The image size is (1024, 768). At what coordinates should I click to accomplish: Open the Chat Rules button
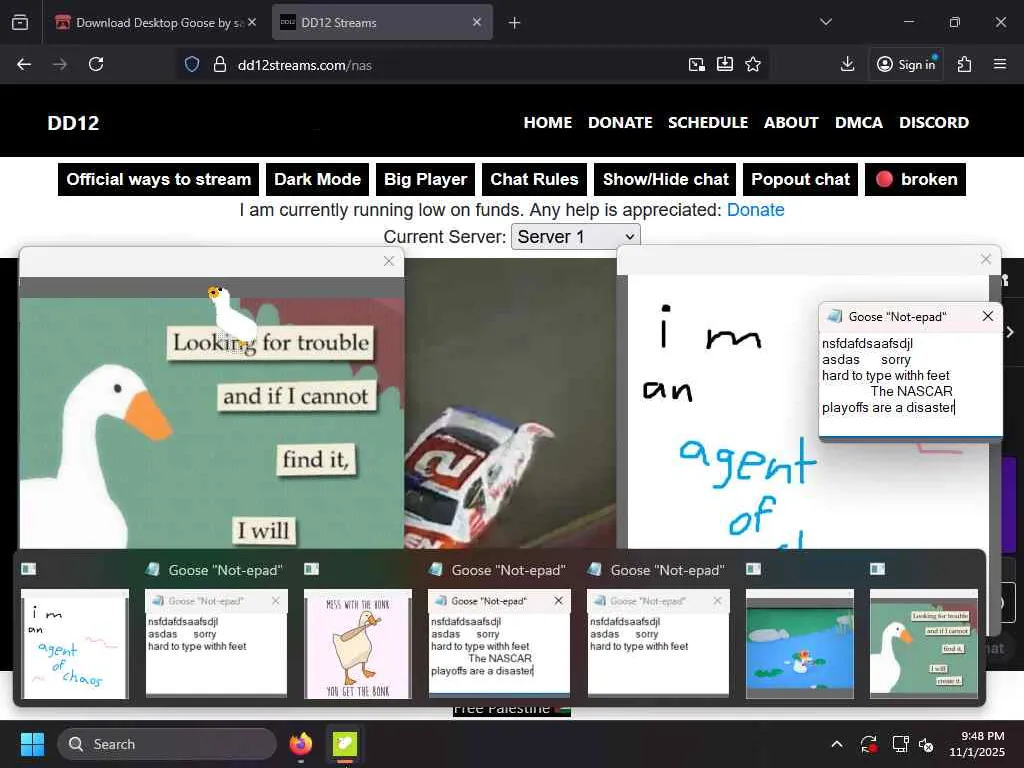(x=534, y=180)
